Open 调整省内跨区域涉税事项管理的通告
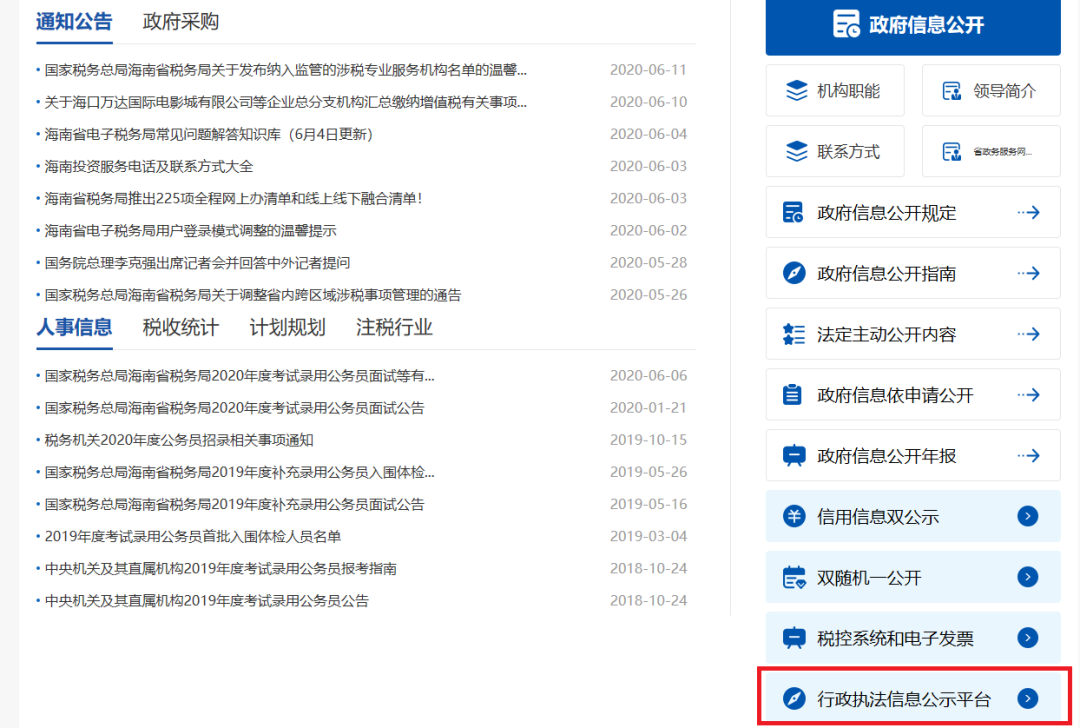This screenshot has height=728, width=1080. pyautogui.click(x=253, y=295)
